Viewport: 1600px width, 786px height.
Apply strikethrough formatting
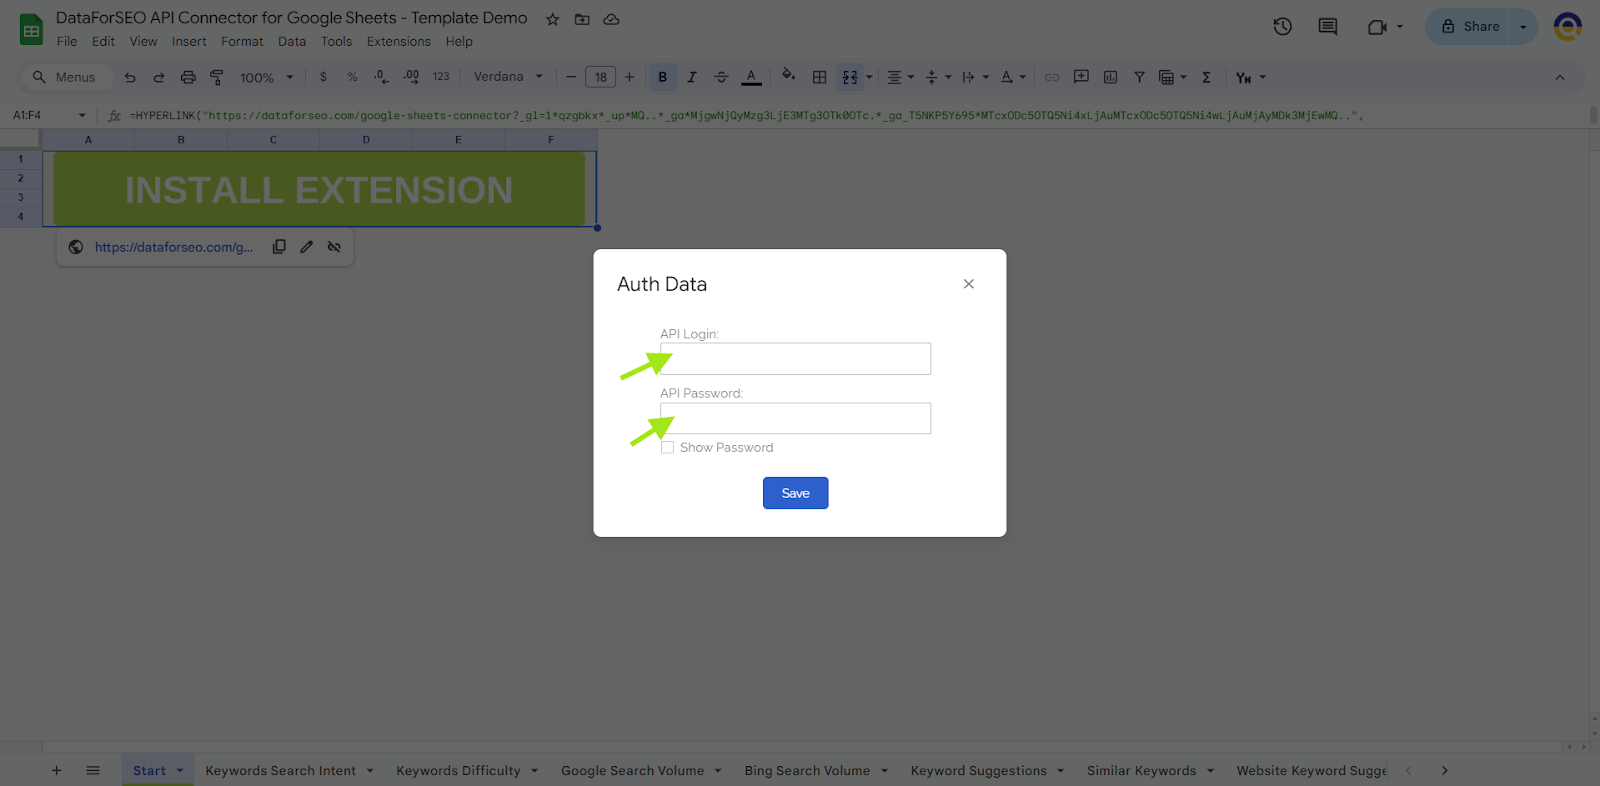pos(721,77)
